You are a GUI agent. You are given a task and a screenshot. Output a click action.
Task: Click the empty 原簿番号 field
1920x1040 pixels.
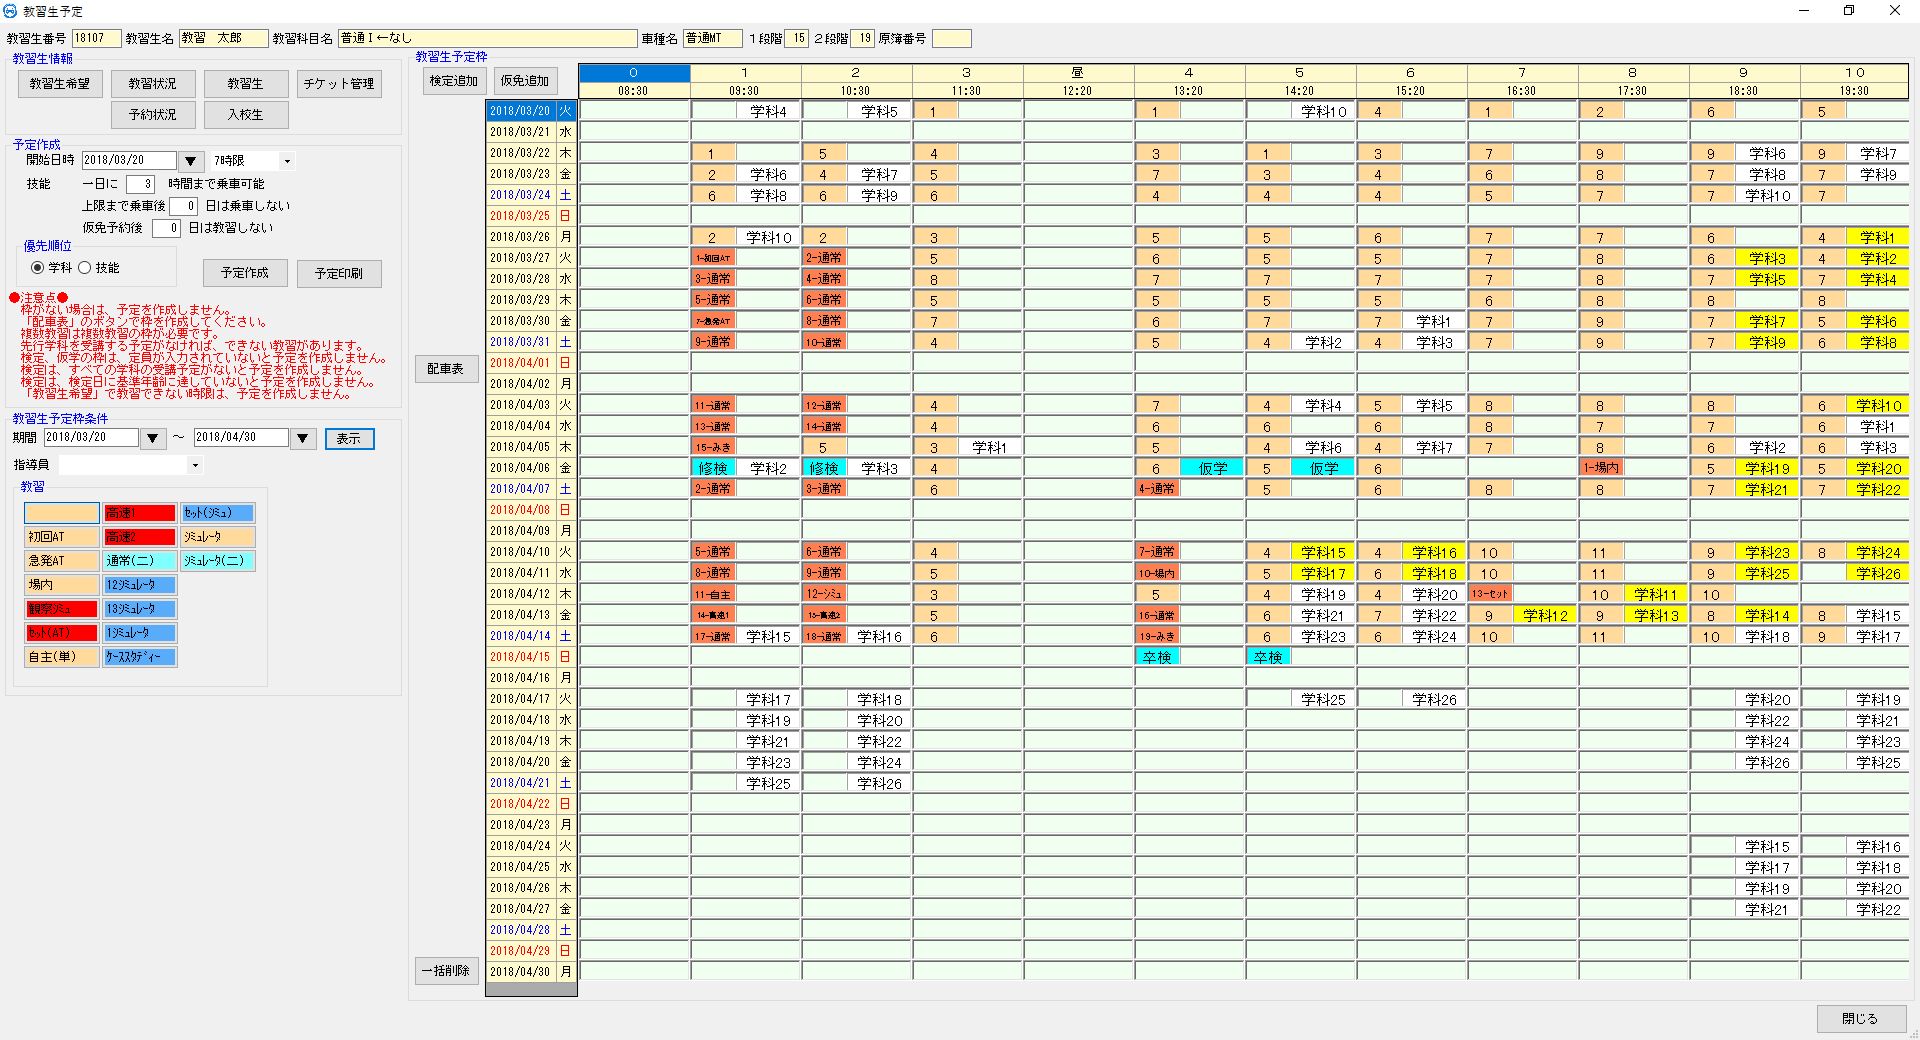pos(951,38)
